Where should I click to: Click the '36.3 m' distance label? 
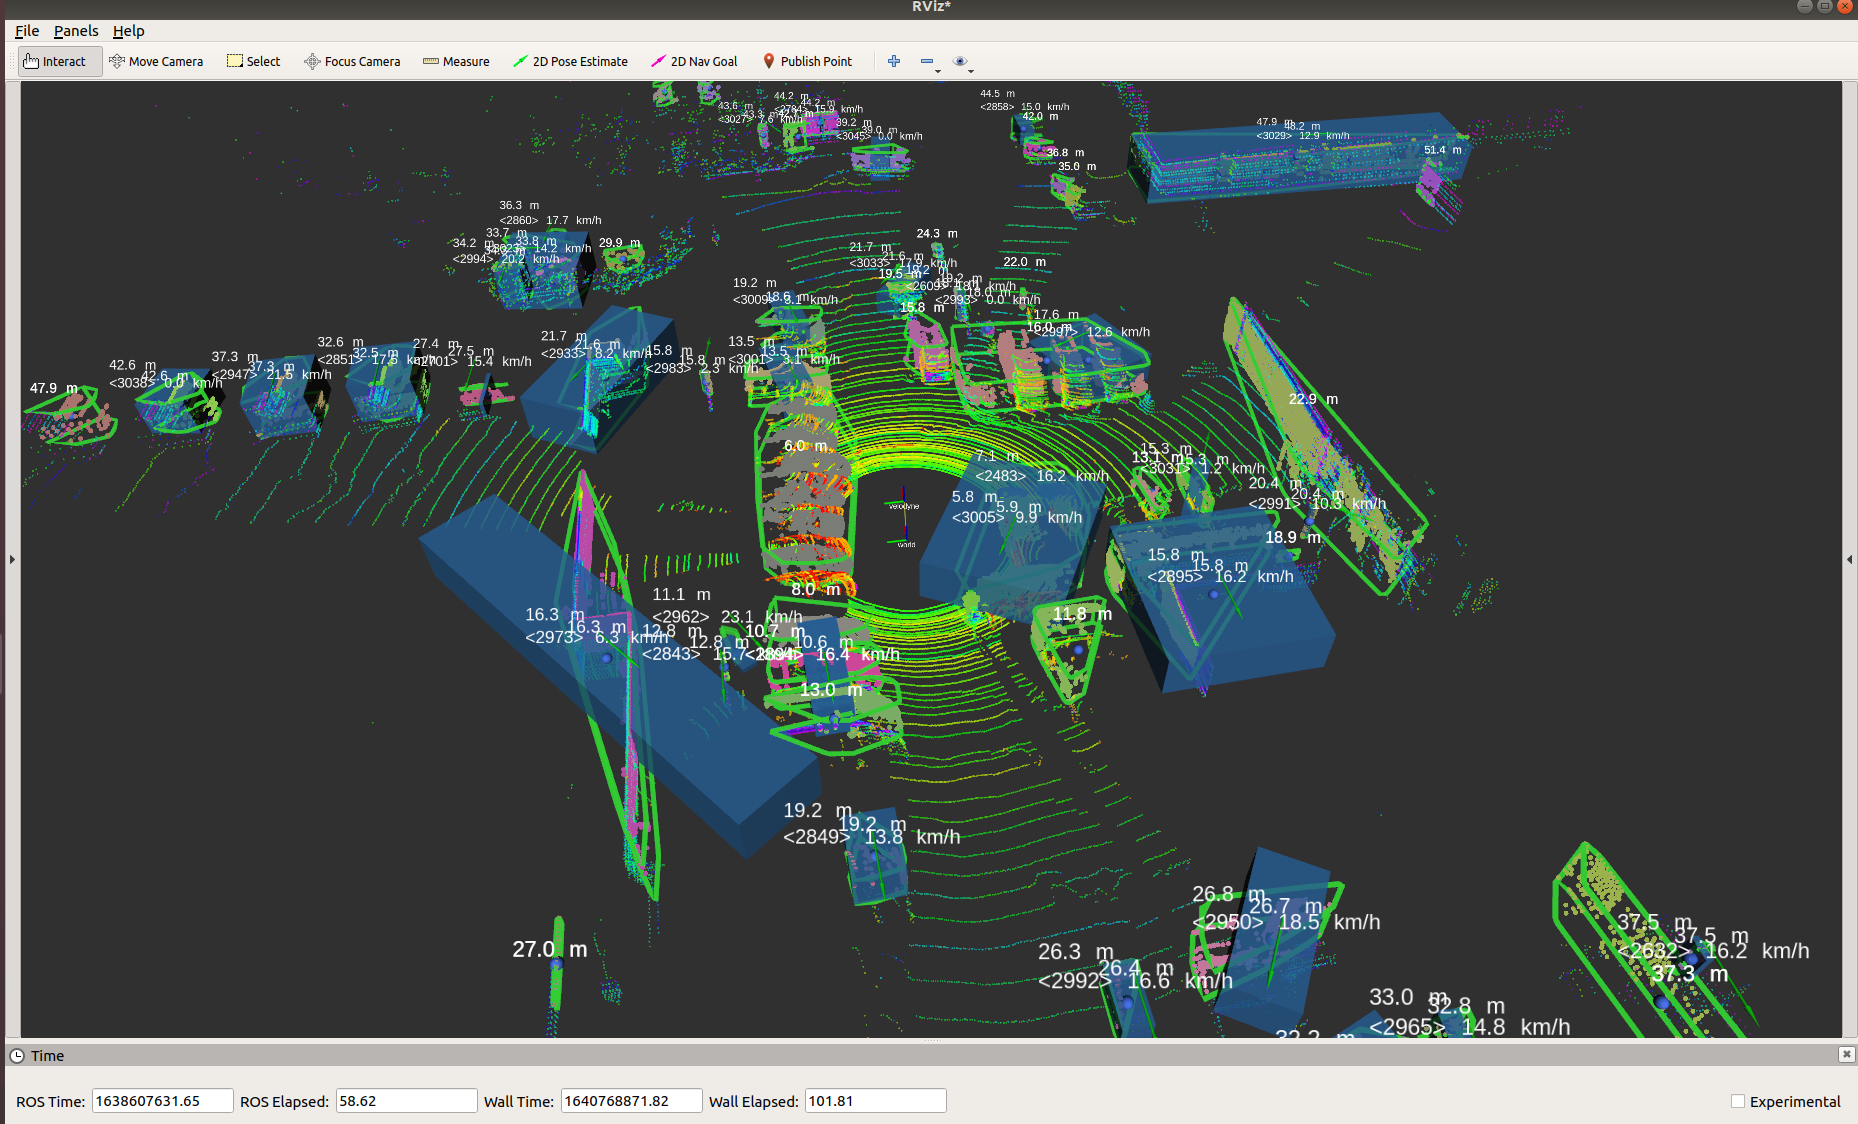pos(519,205)
